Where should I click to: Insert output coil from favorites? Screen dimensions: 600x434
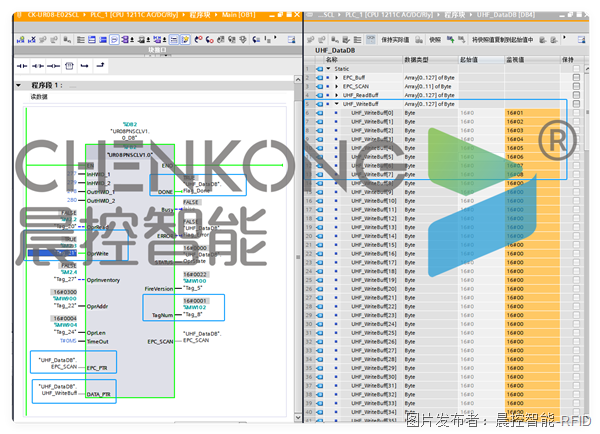(53, 66)
